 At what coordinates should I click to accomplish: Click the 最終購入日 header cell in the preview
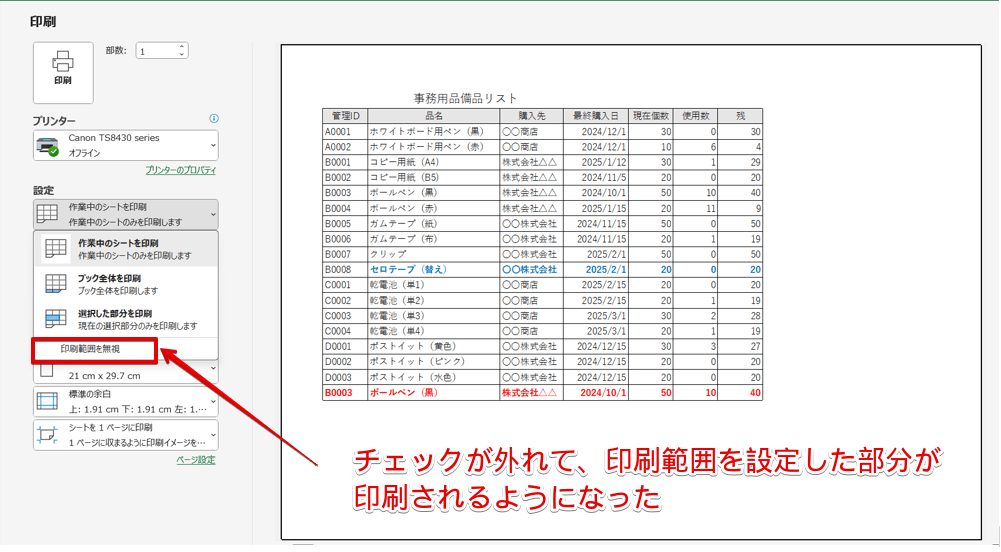(x=596, y=116)
